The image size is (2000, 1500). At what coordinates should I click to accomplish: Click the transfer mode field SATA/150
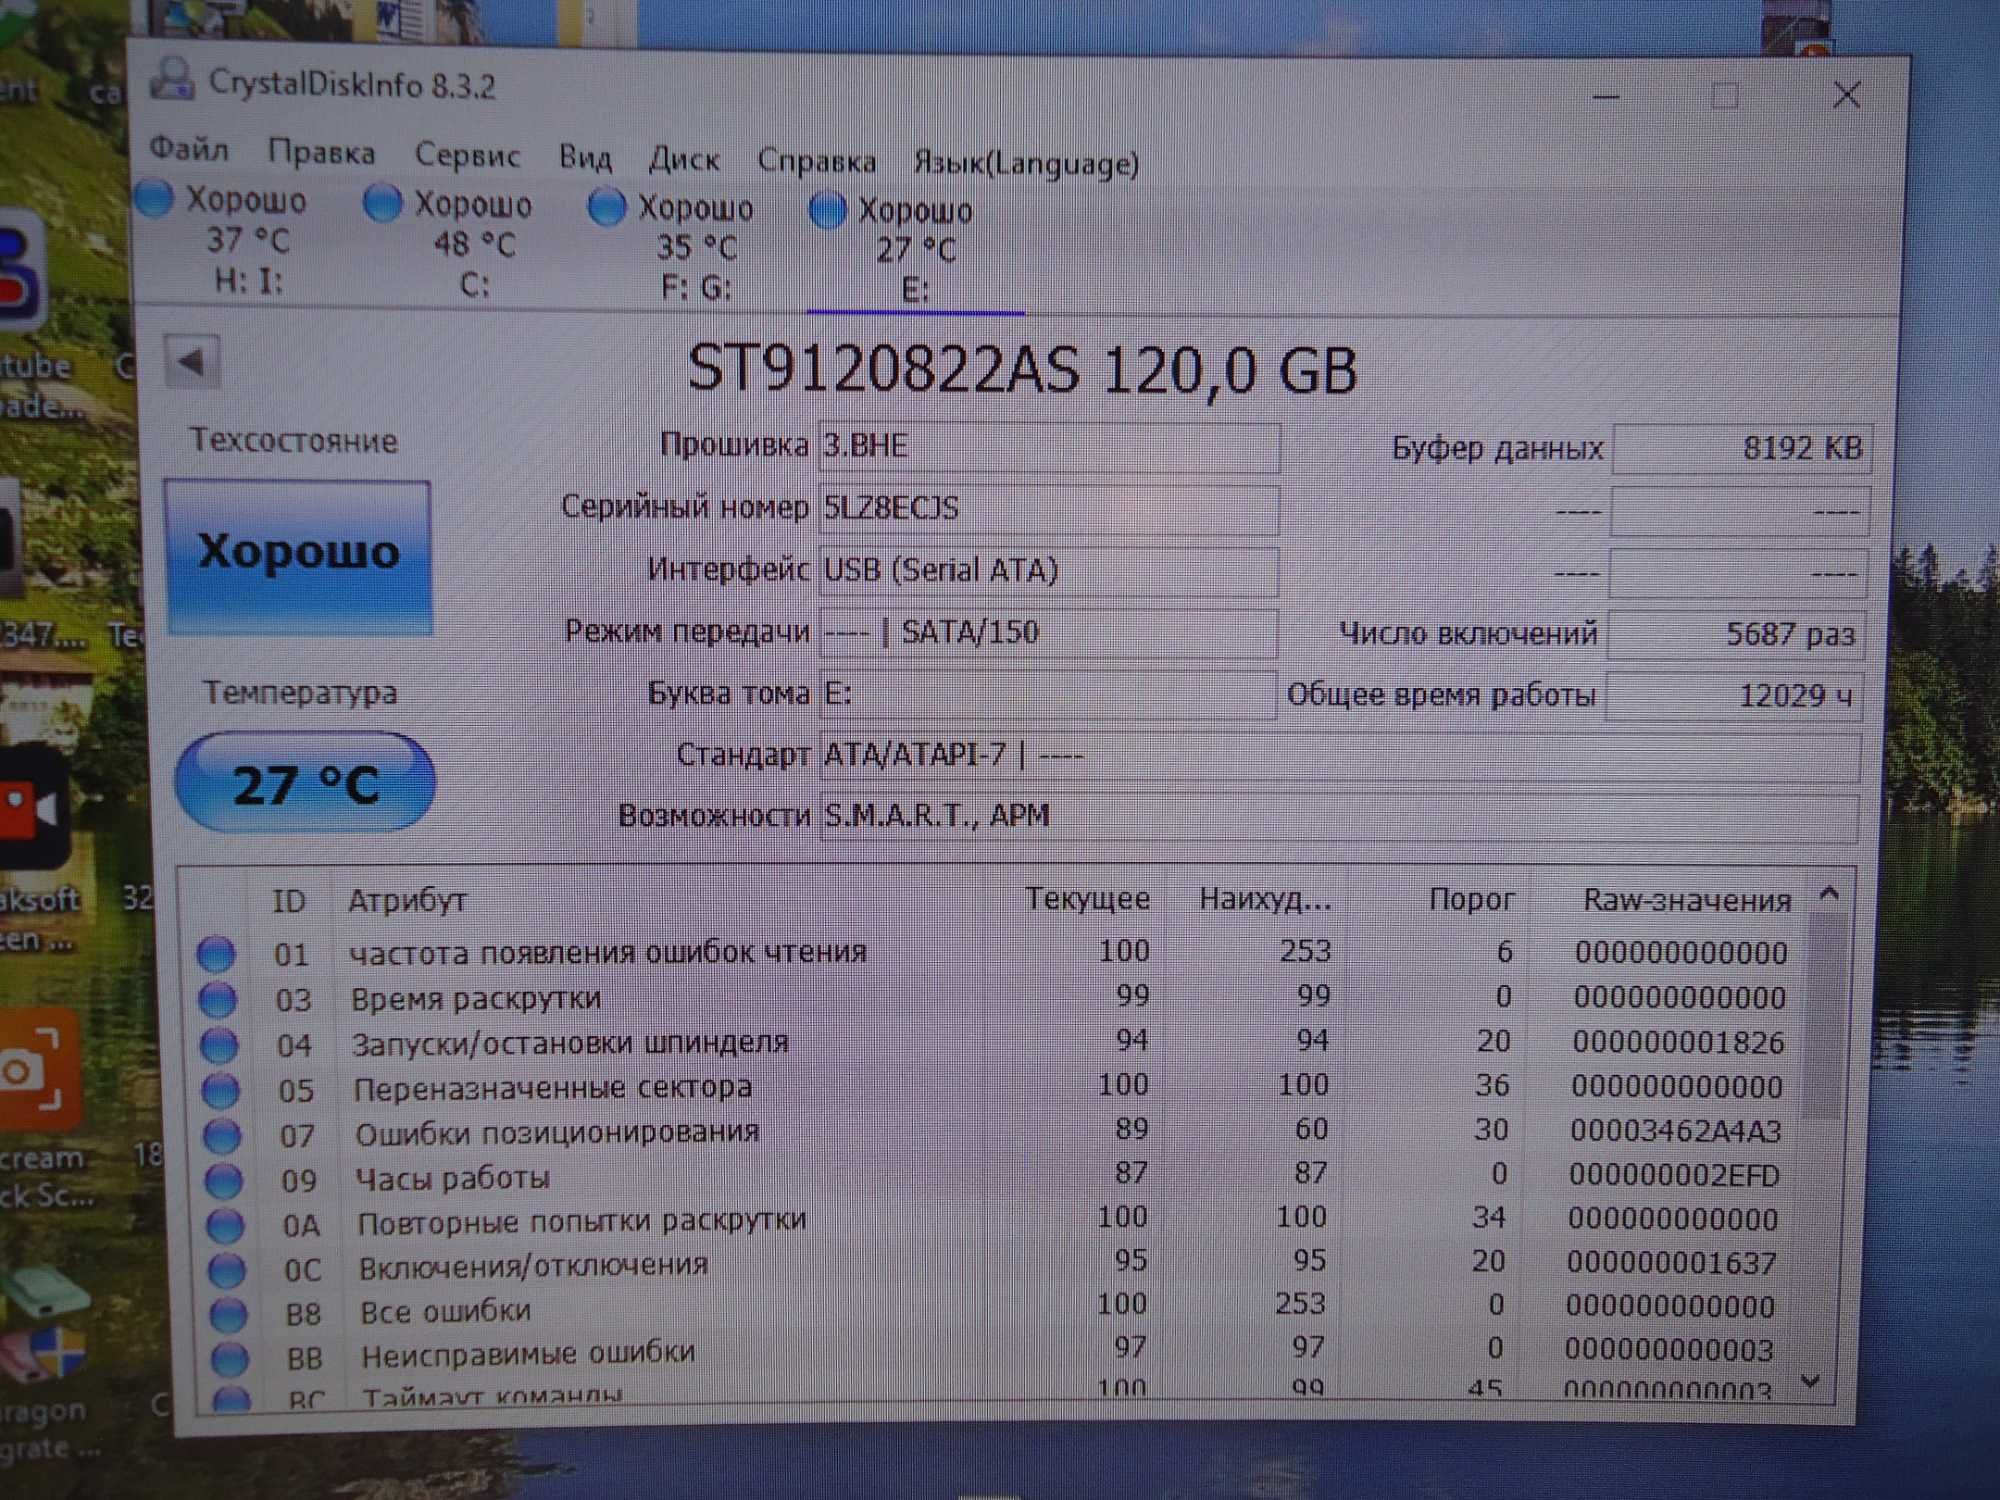point(1048,632)
